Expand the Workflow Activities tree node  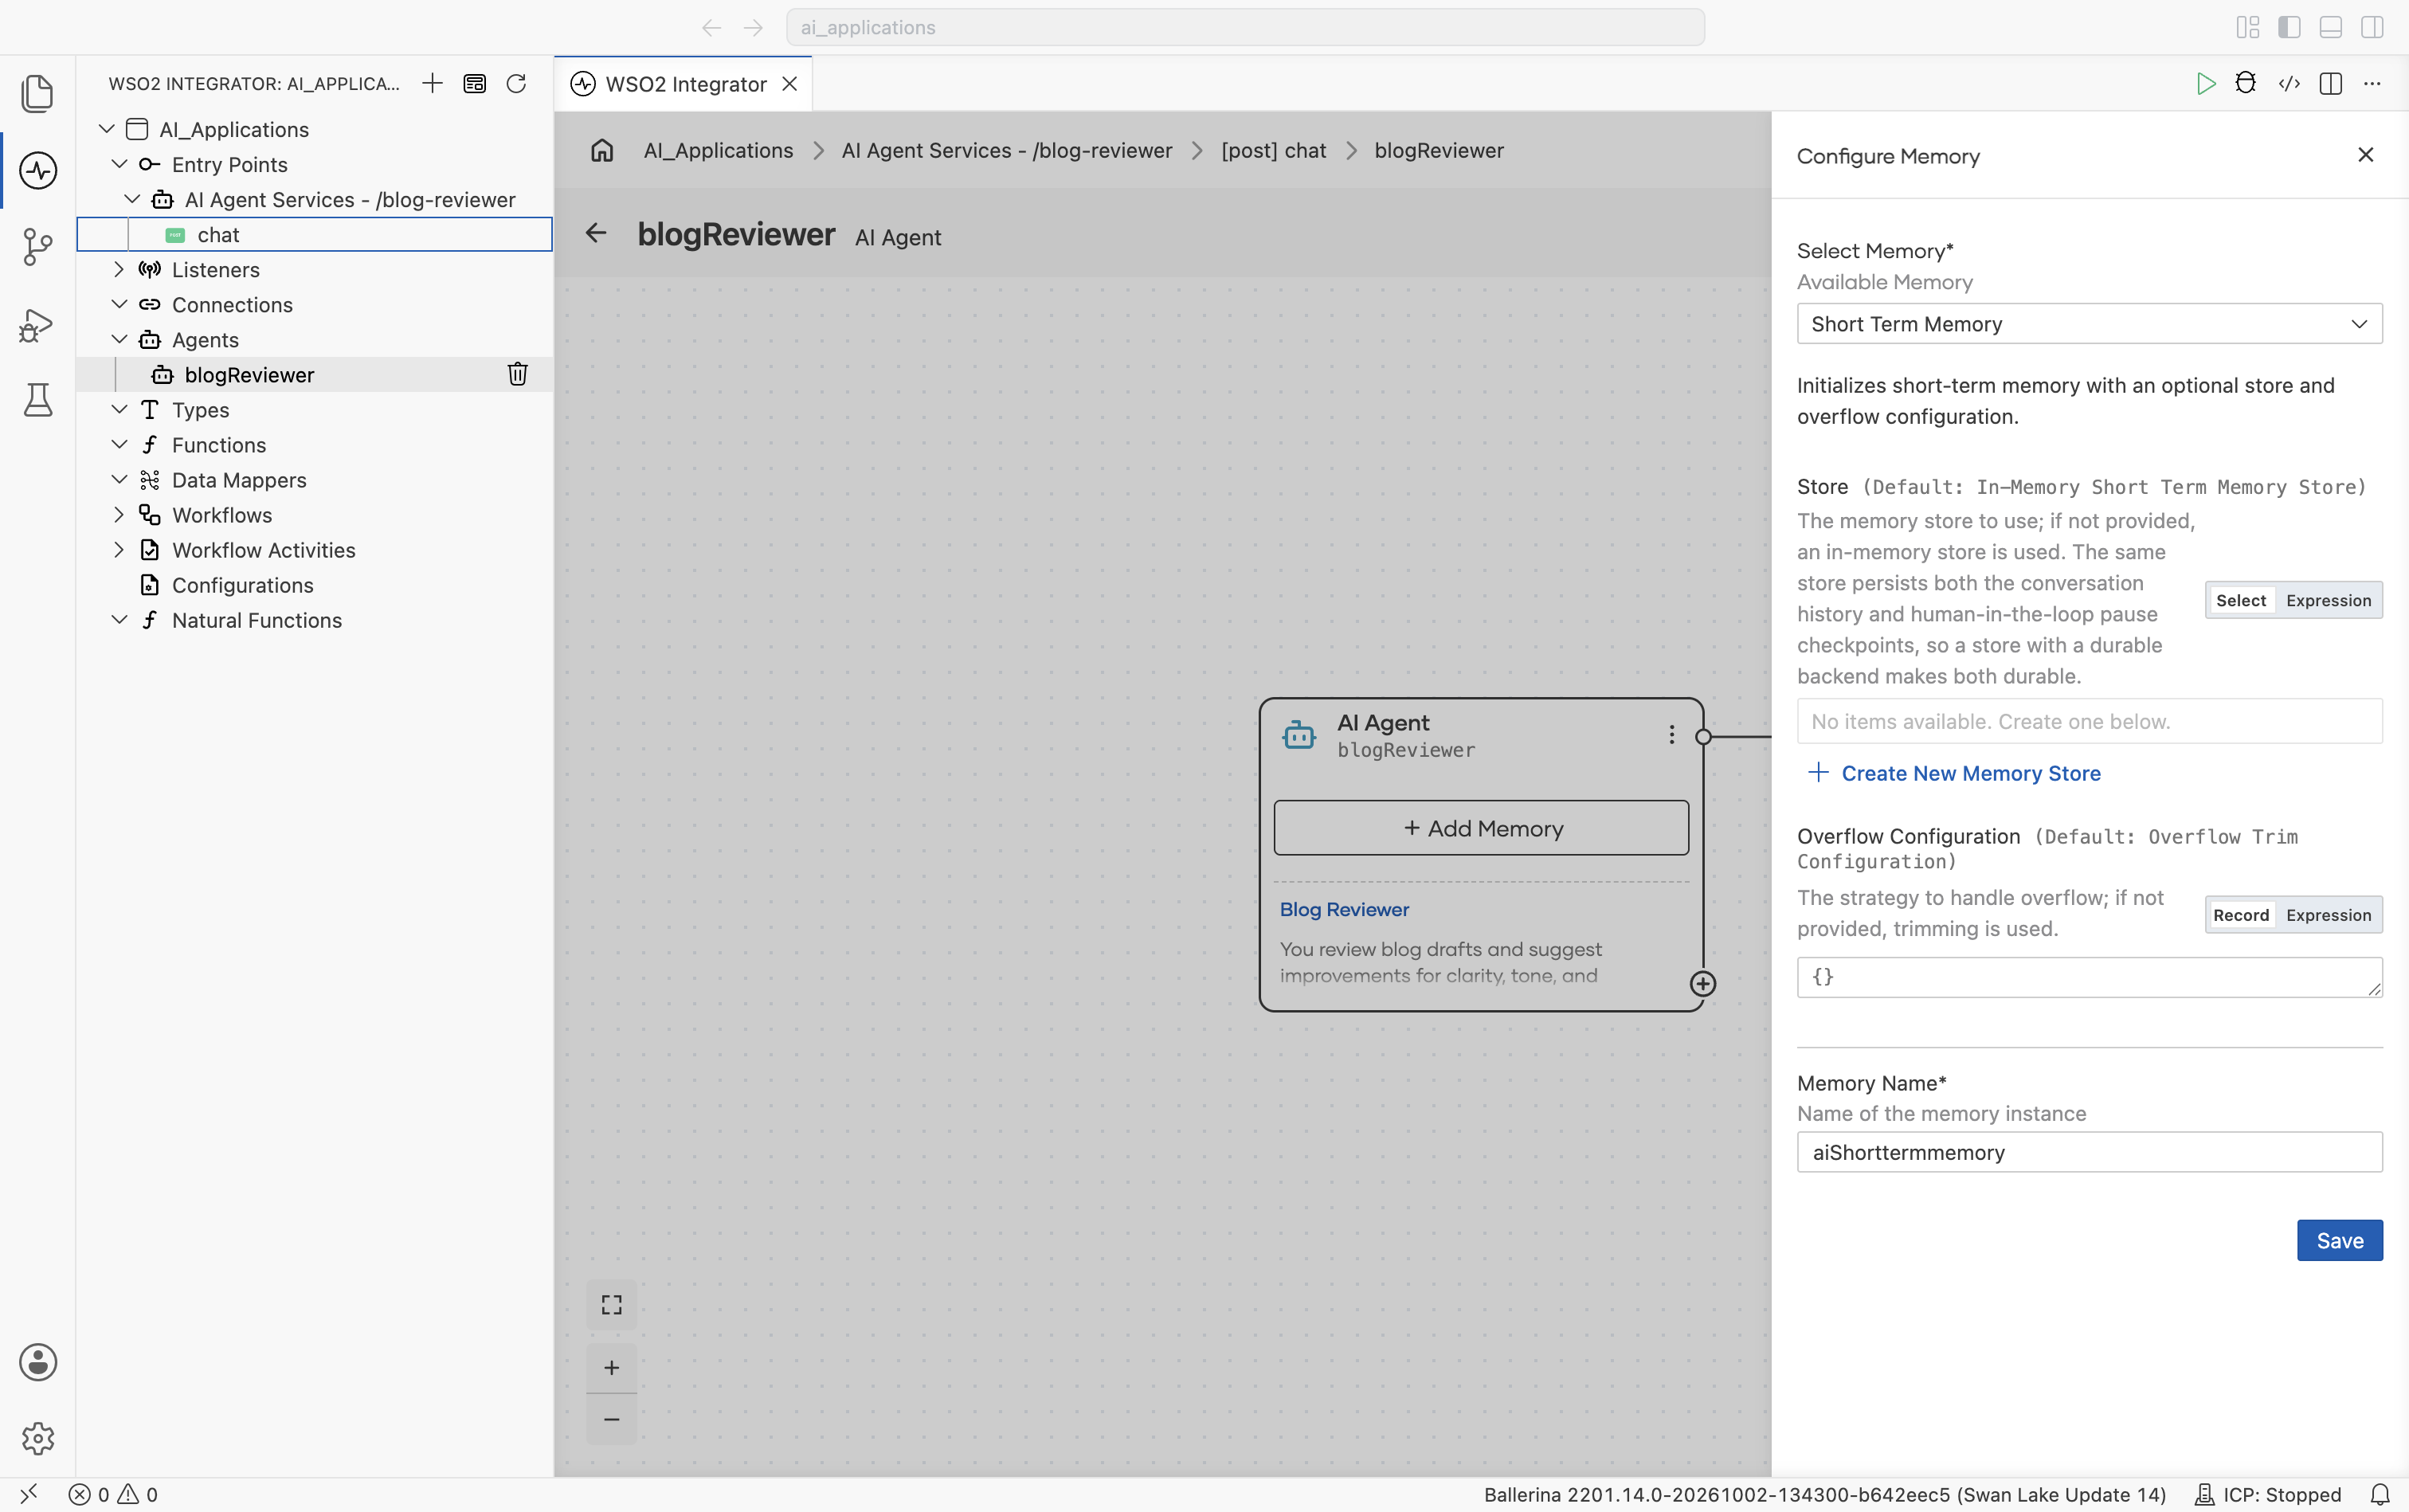119,550
